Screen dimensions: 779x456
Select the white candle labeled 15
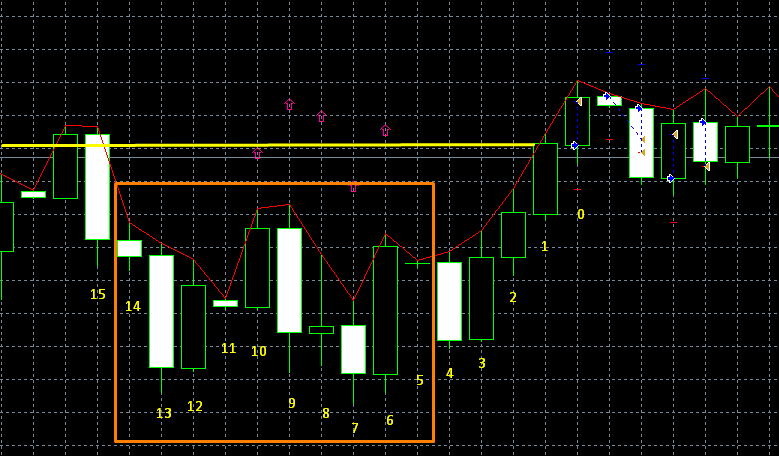click(97, 187)
